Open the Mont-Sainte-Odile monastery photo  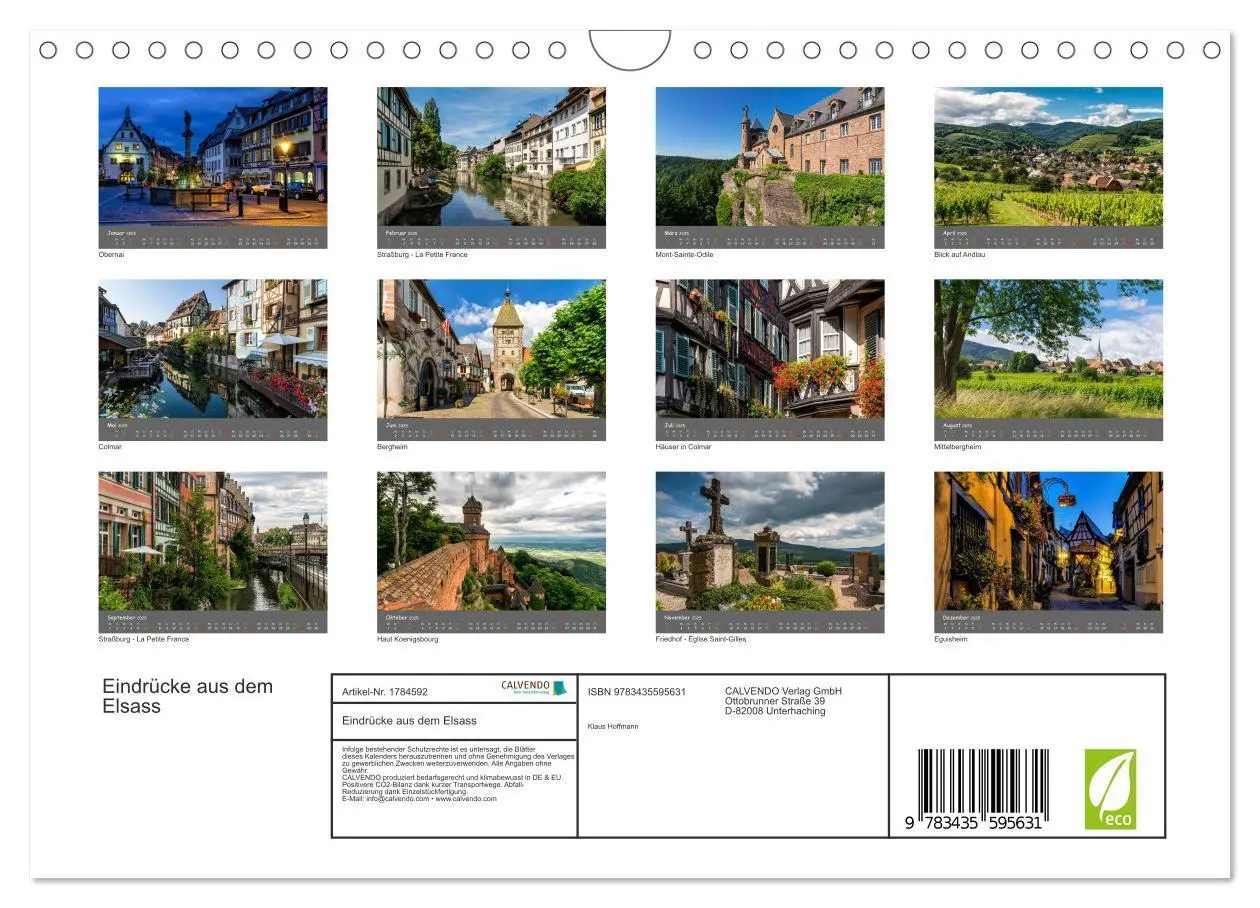[770, 156]
